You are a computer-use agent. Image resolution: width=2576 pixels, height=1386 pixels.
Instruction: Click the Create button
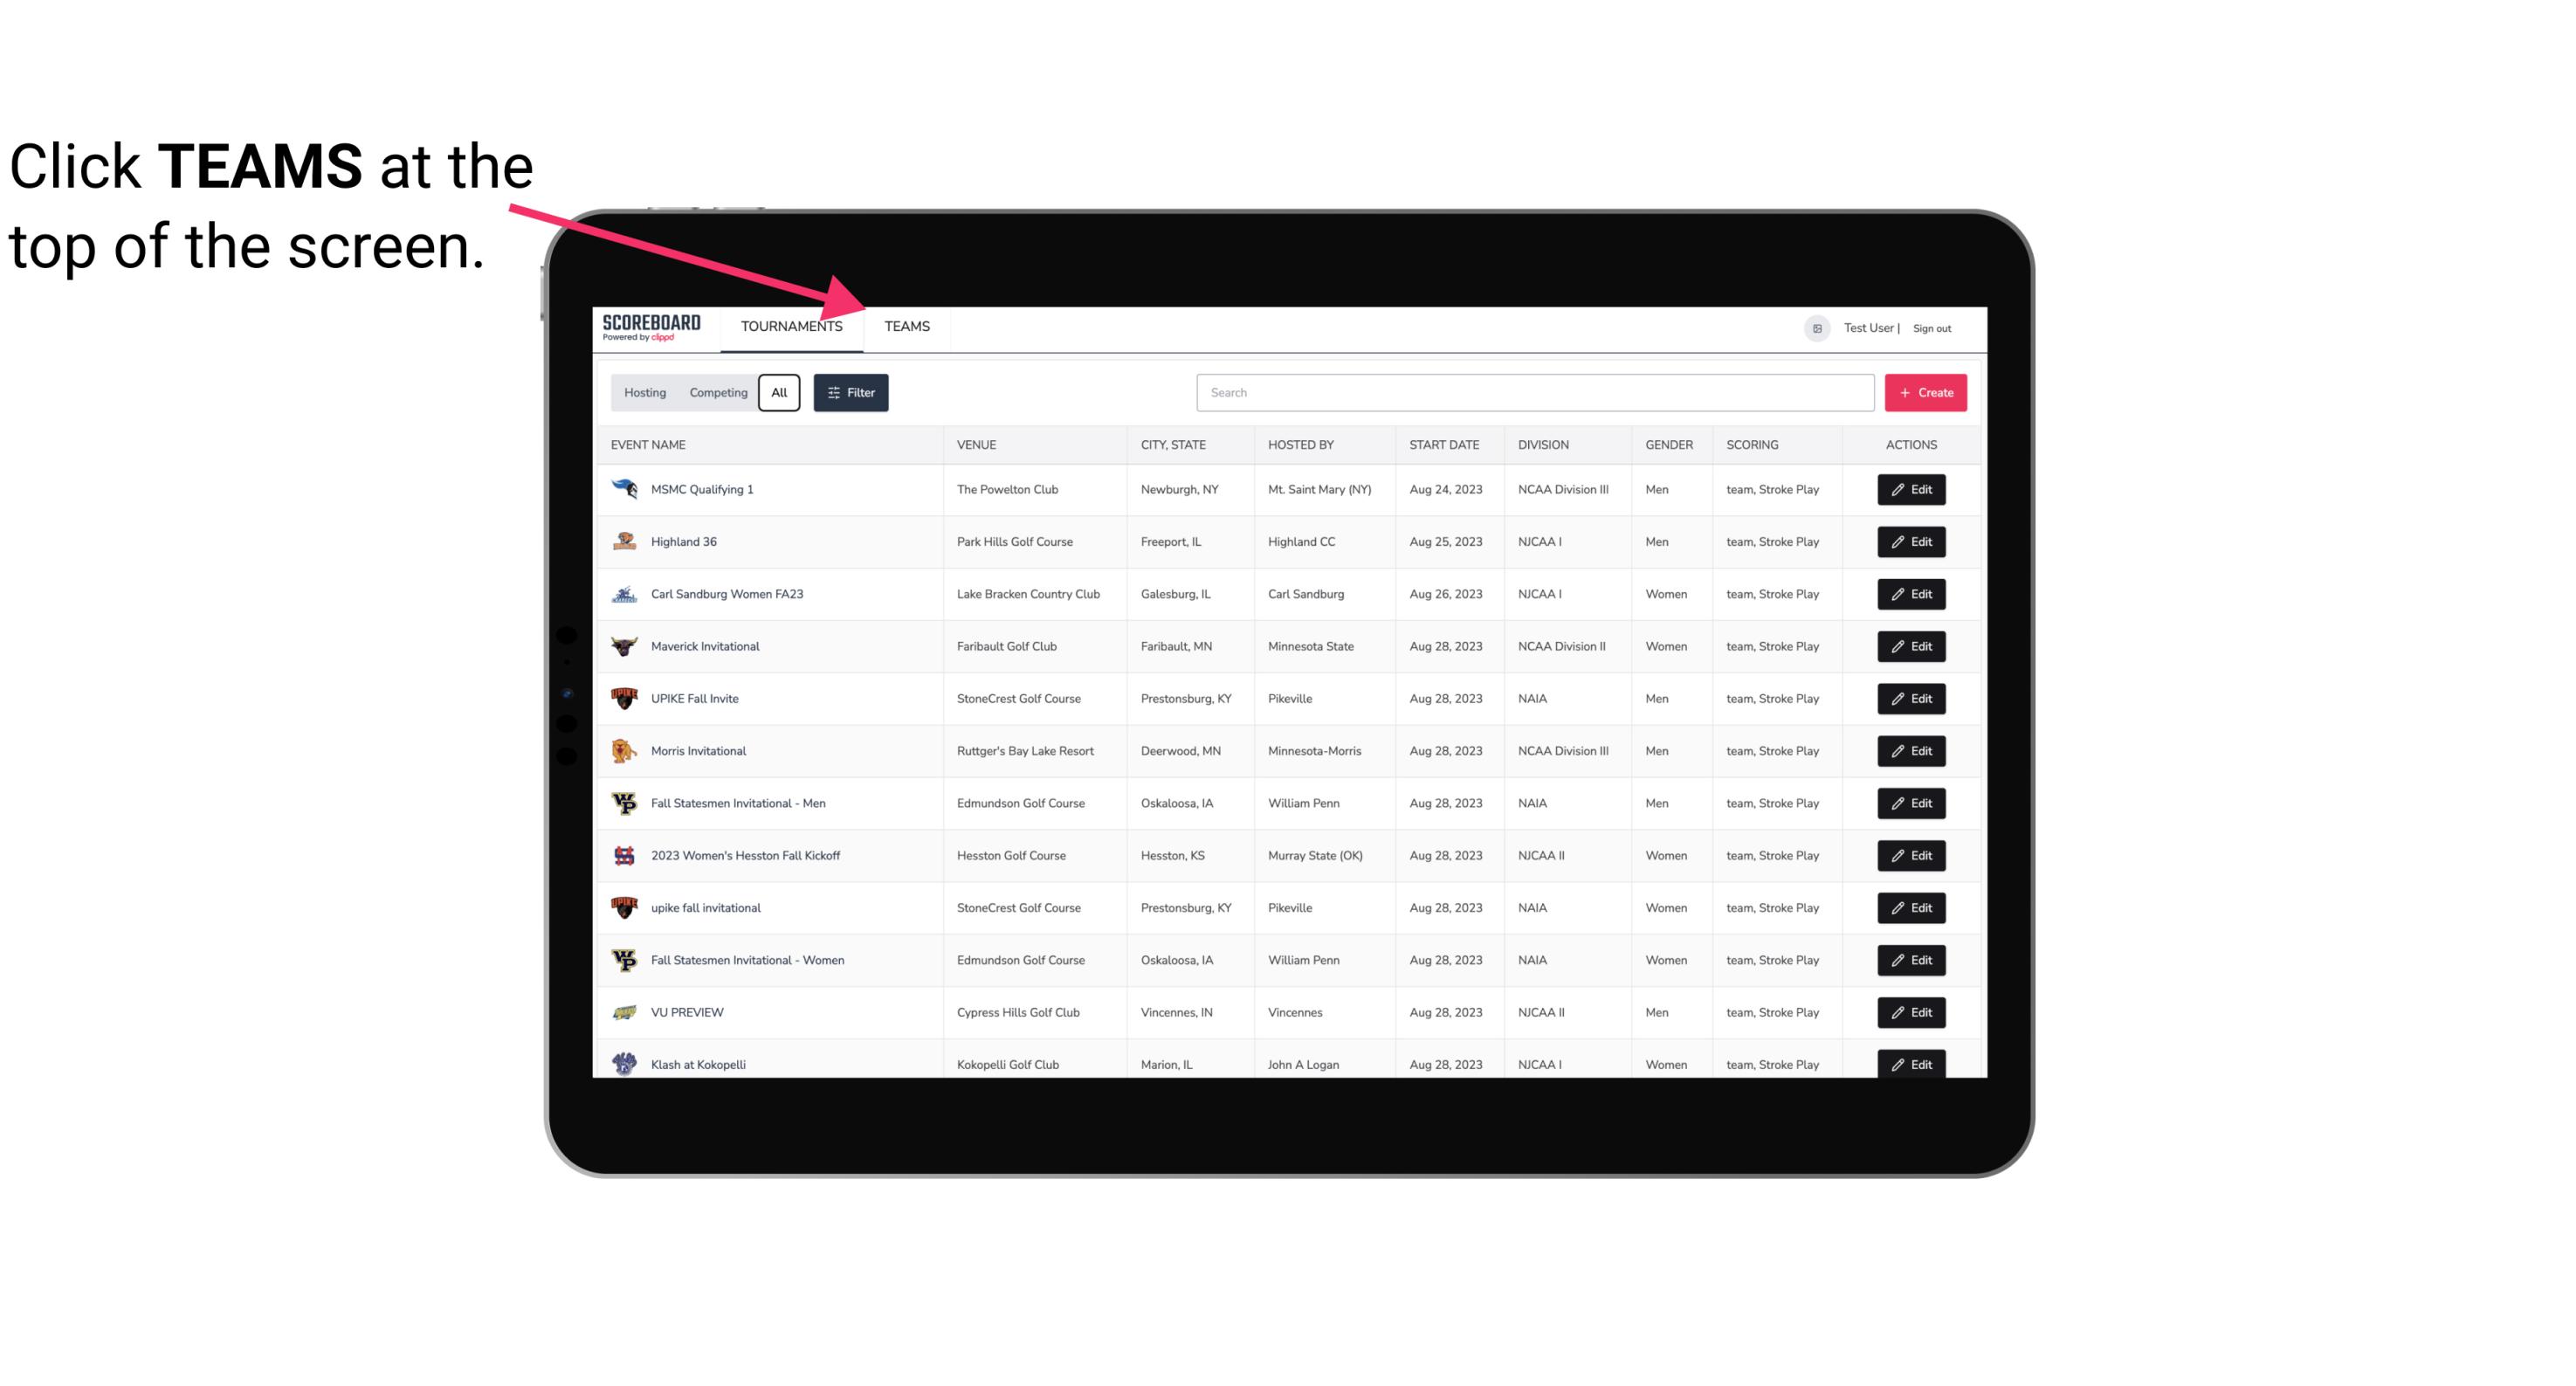[x=1926, y=391]
